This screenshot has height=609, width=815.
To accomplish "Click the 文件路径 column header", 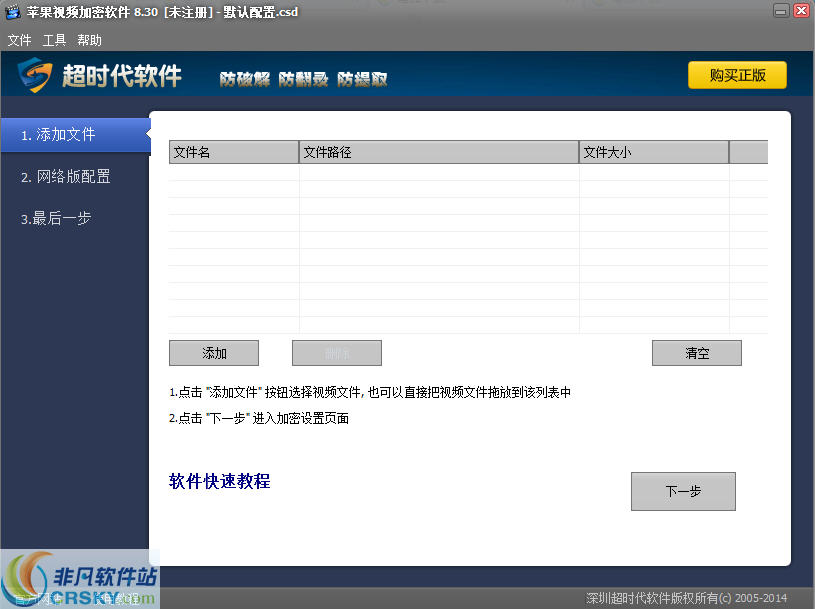I will [439, 152].
